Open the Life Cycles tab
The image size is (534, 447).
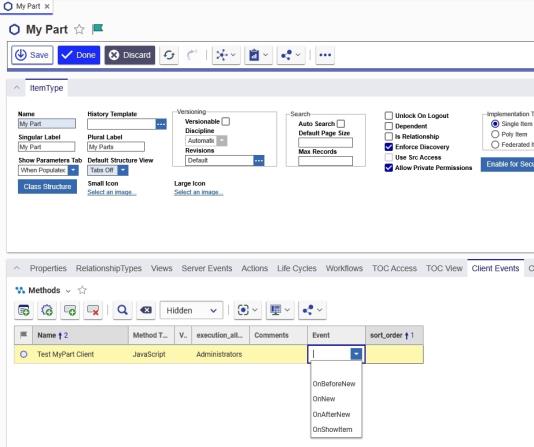(297, 268)
